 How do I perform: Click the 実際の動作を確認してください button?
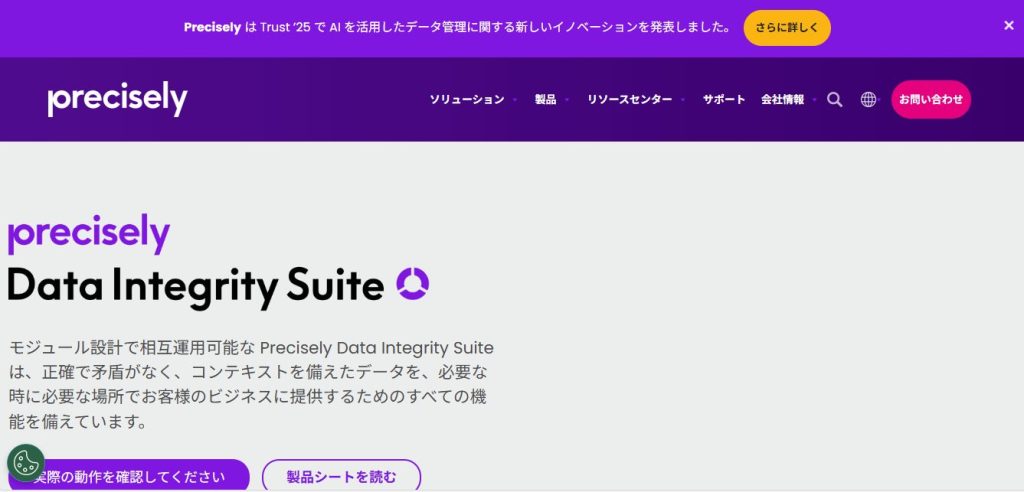click(x=129, y=476)
